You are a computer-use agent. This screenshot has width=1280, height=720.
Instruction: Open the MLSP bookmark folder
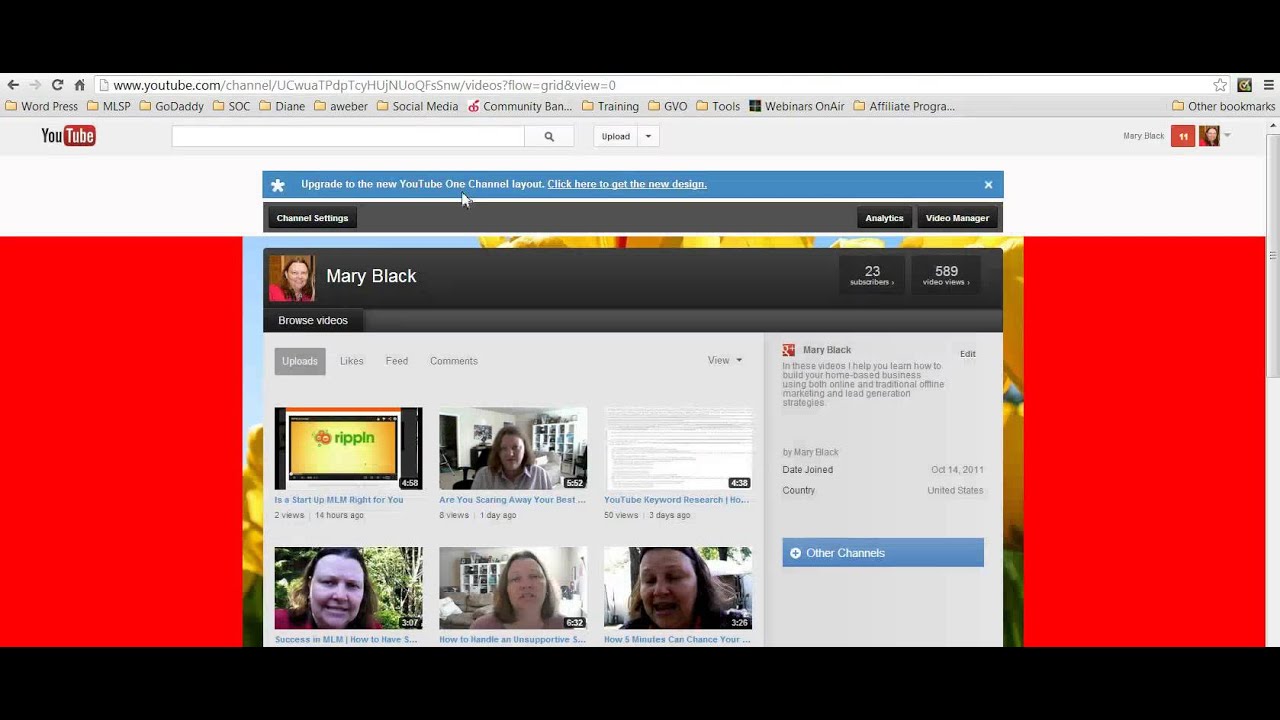coord(109,106)
